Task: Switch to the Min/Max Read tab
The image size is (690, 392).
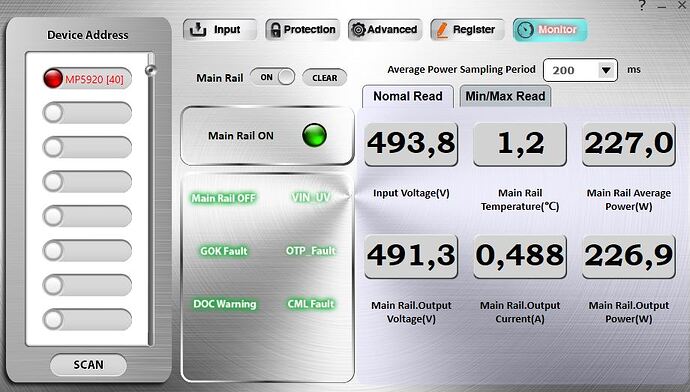Action: click(x=505, y=96)
